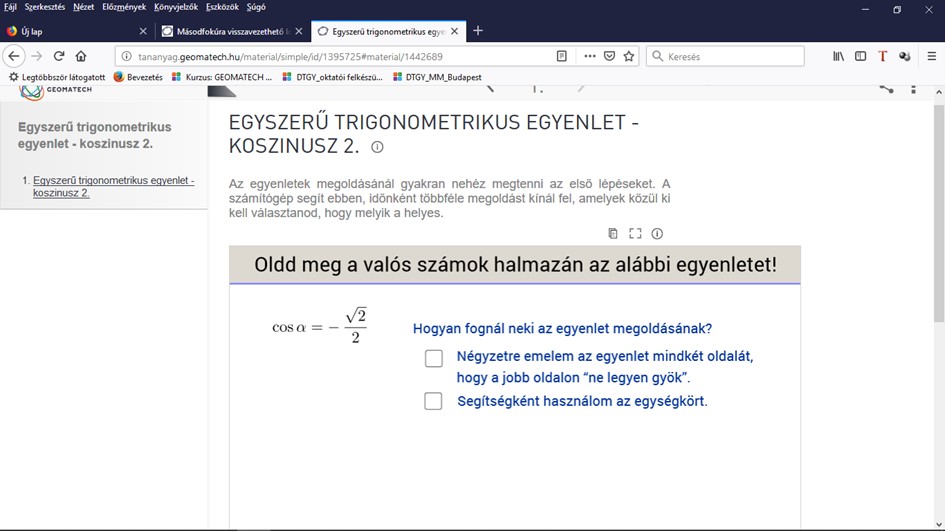945x531 pixels.
Task: Check 'Segítségként használom az egységkört'
Action: click(433, 401)
